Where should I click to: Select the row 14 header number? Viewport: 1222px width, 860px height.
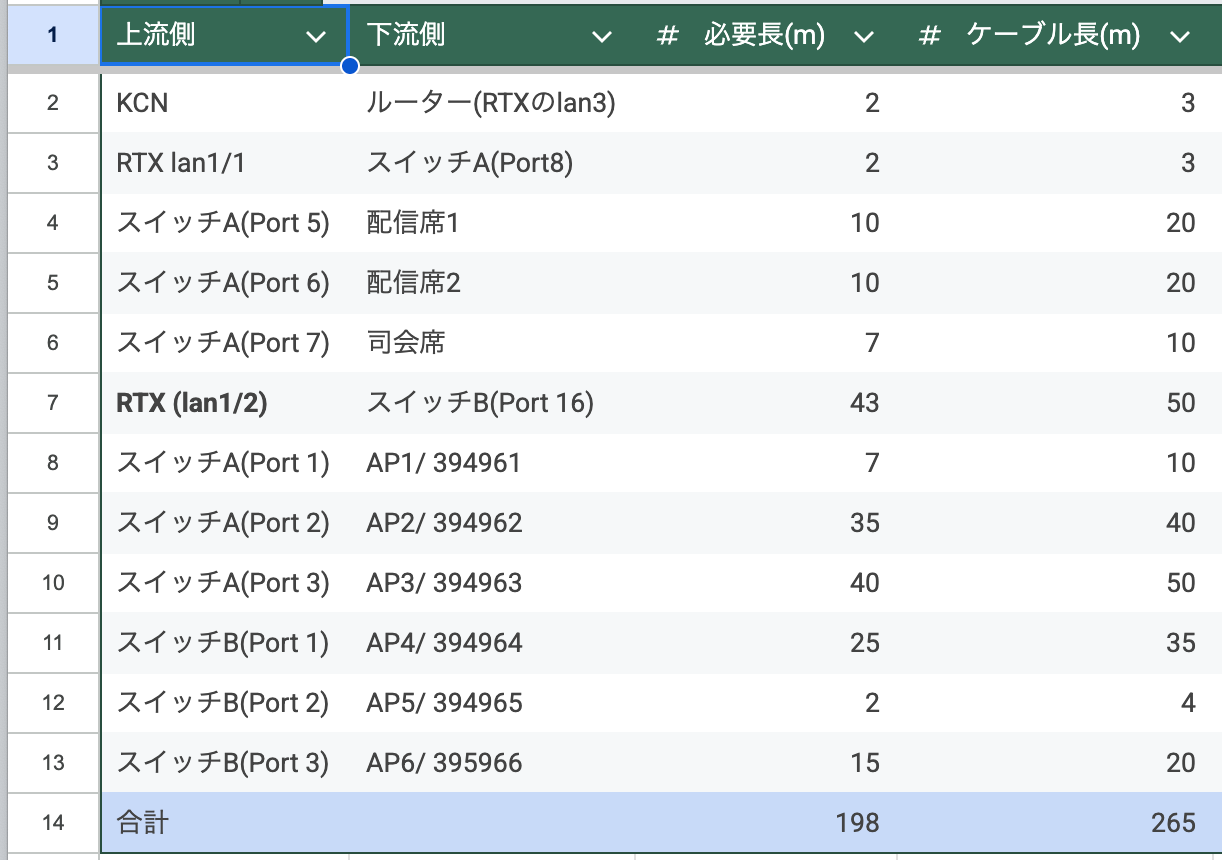[x=52, y=823]
